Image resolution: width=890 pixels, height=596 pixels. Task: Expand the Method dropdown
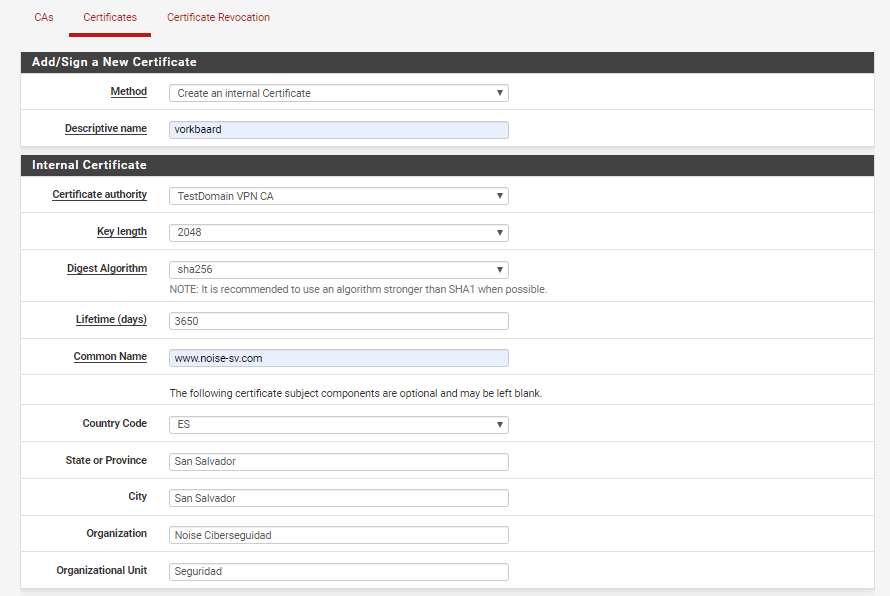click(339, 93)
